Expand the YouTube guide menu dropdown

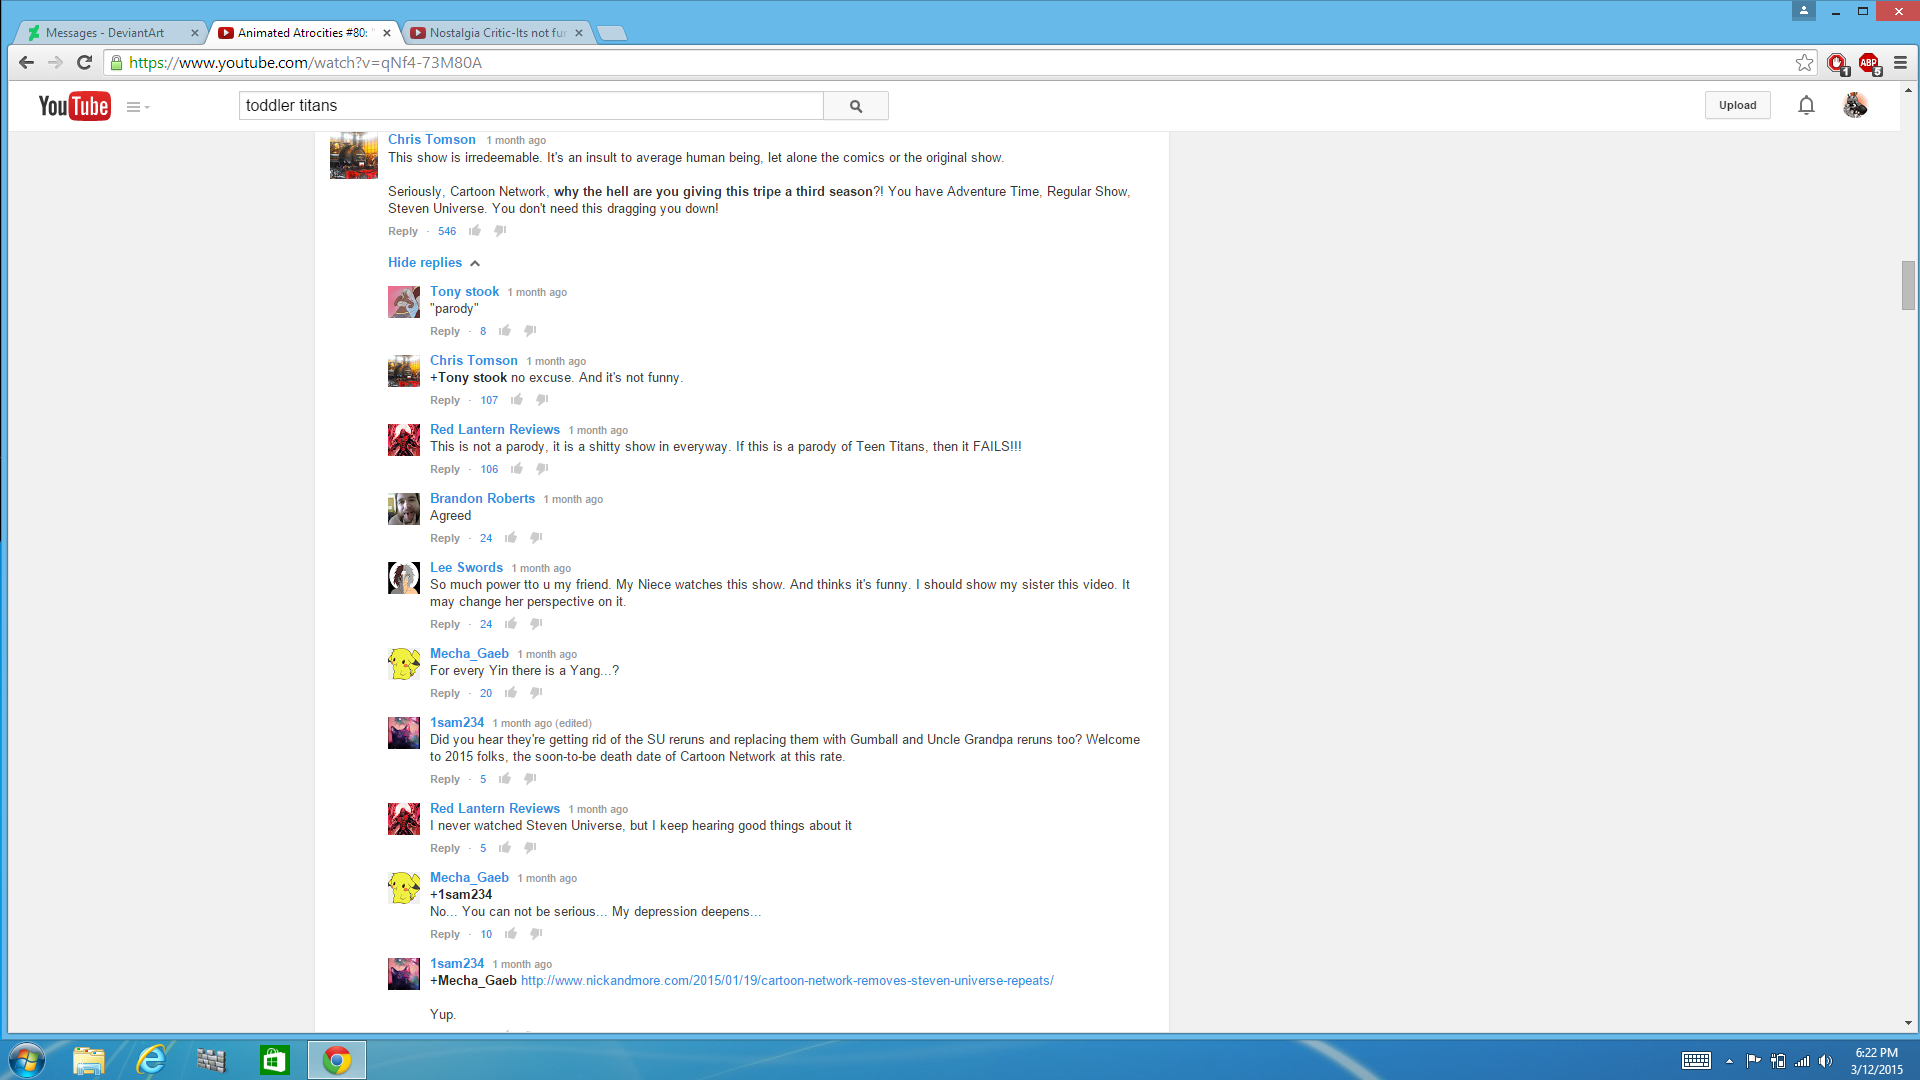pos(138,107)
